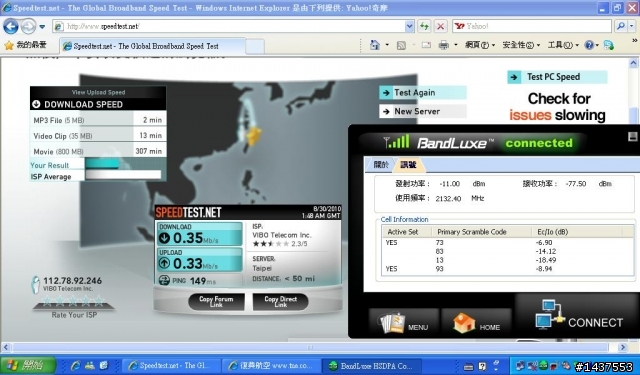Click the Yahoo! search box
Screen dimensions: 640x375
[x=532, y=27]
